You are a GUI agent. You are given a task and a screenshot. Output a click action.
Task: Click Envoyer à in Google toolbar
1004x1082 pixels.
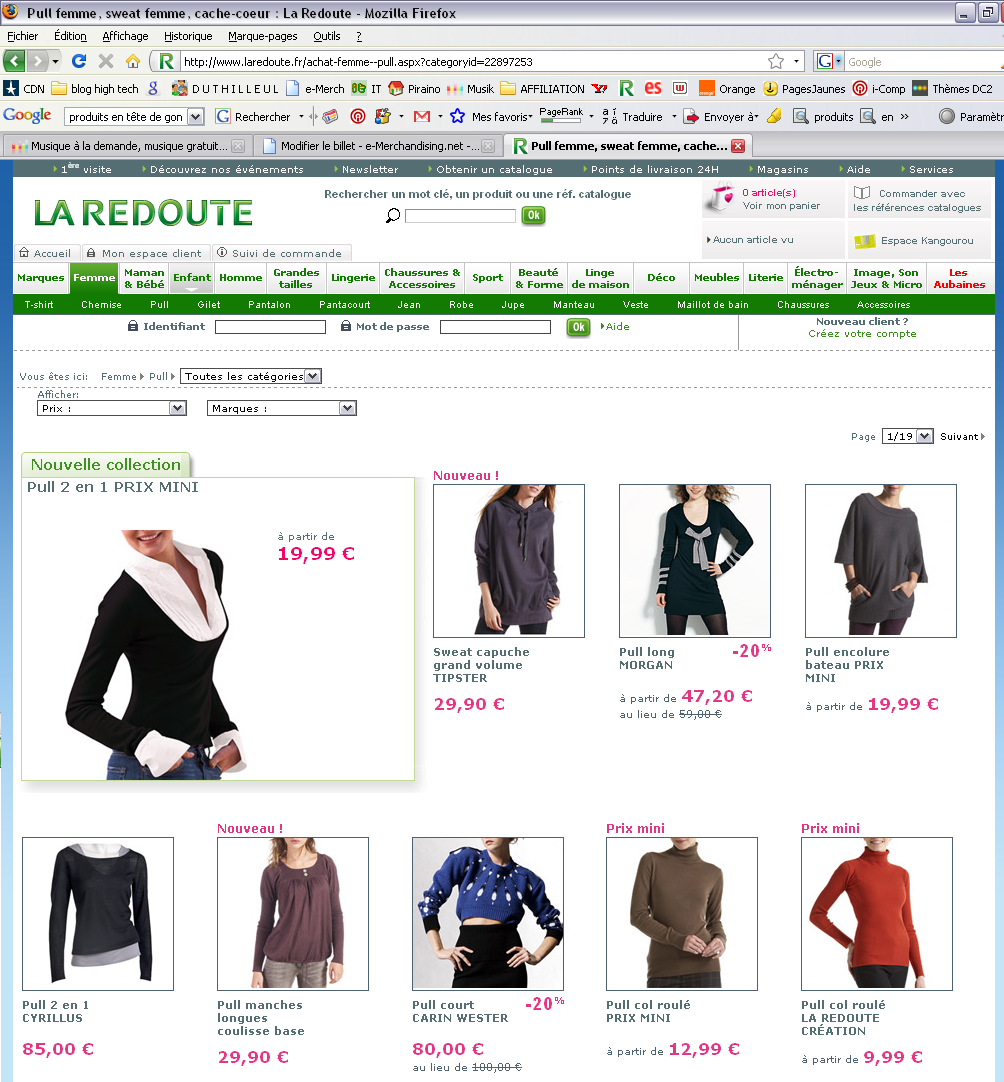[x=720, y=117]
